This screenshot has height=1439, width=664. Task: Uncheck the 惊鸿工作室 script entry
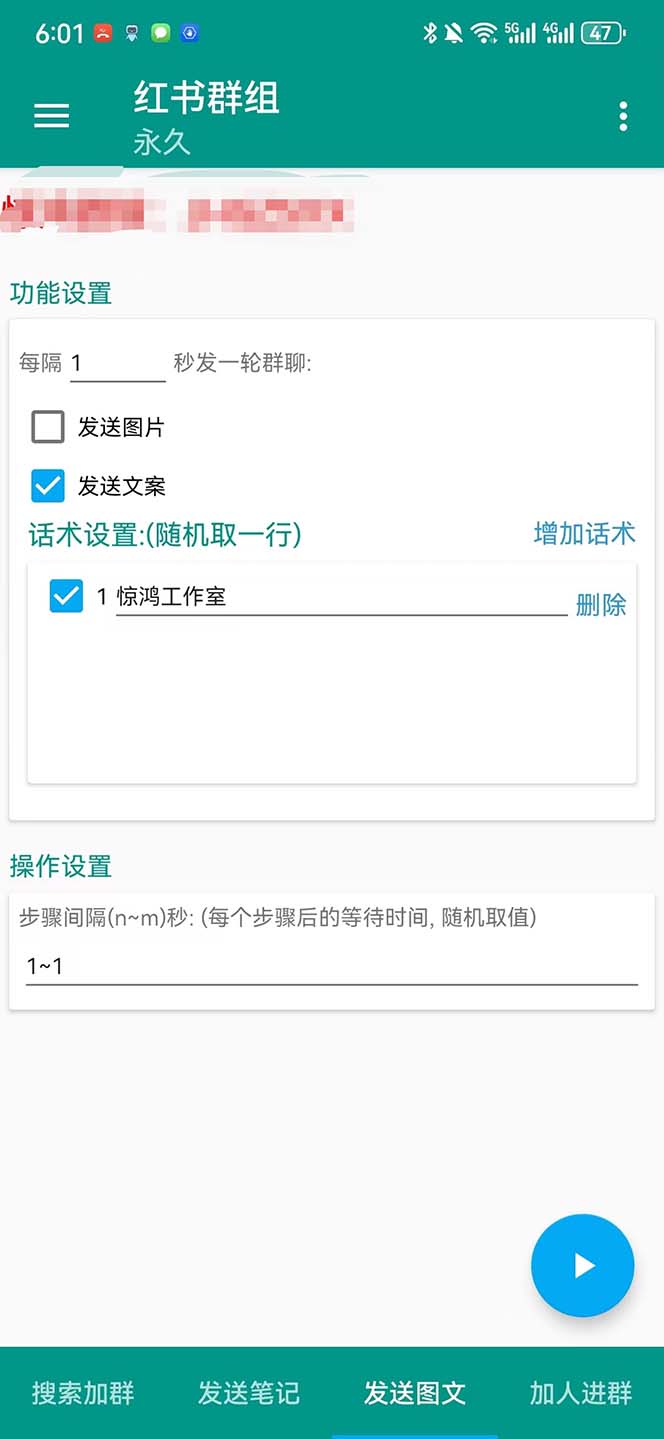coord(66,596)
